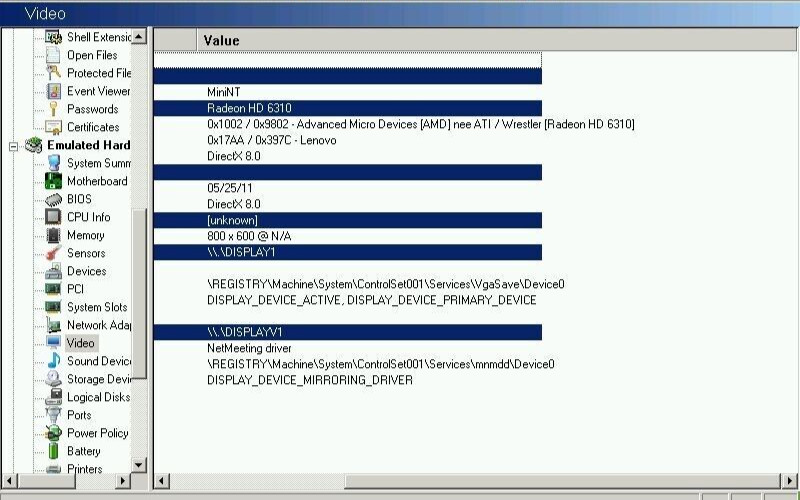Viewport: 800px width, 500px height.
Task: Click the Ports icon
Action: tap(53, 415)
